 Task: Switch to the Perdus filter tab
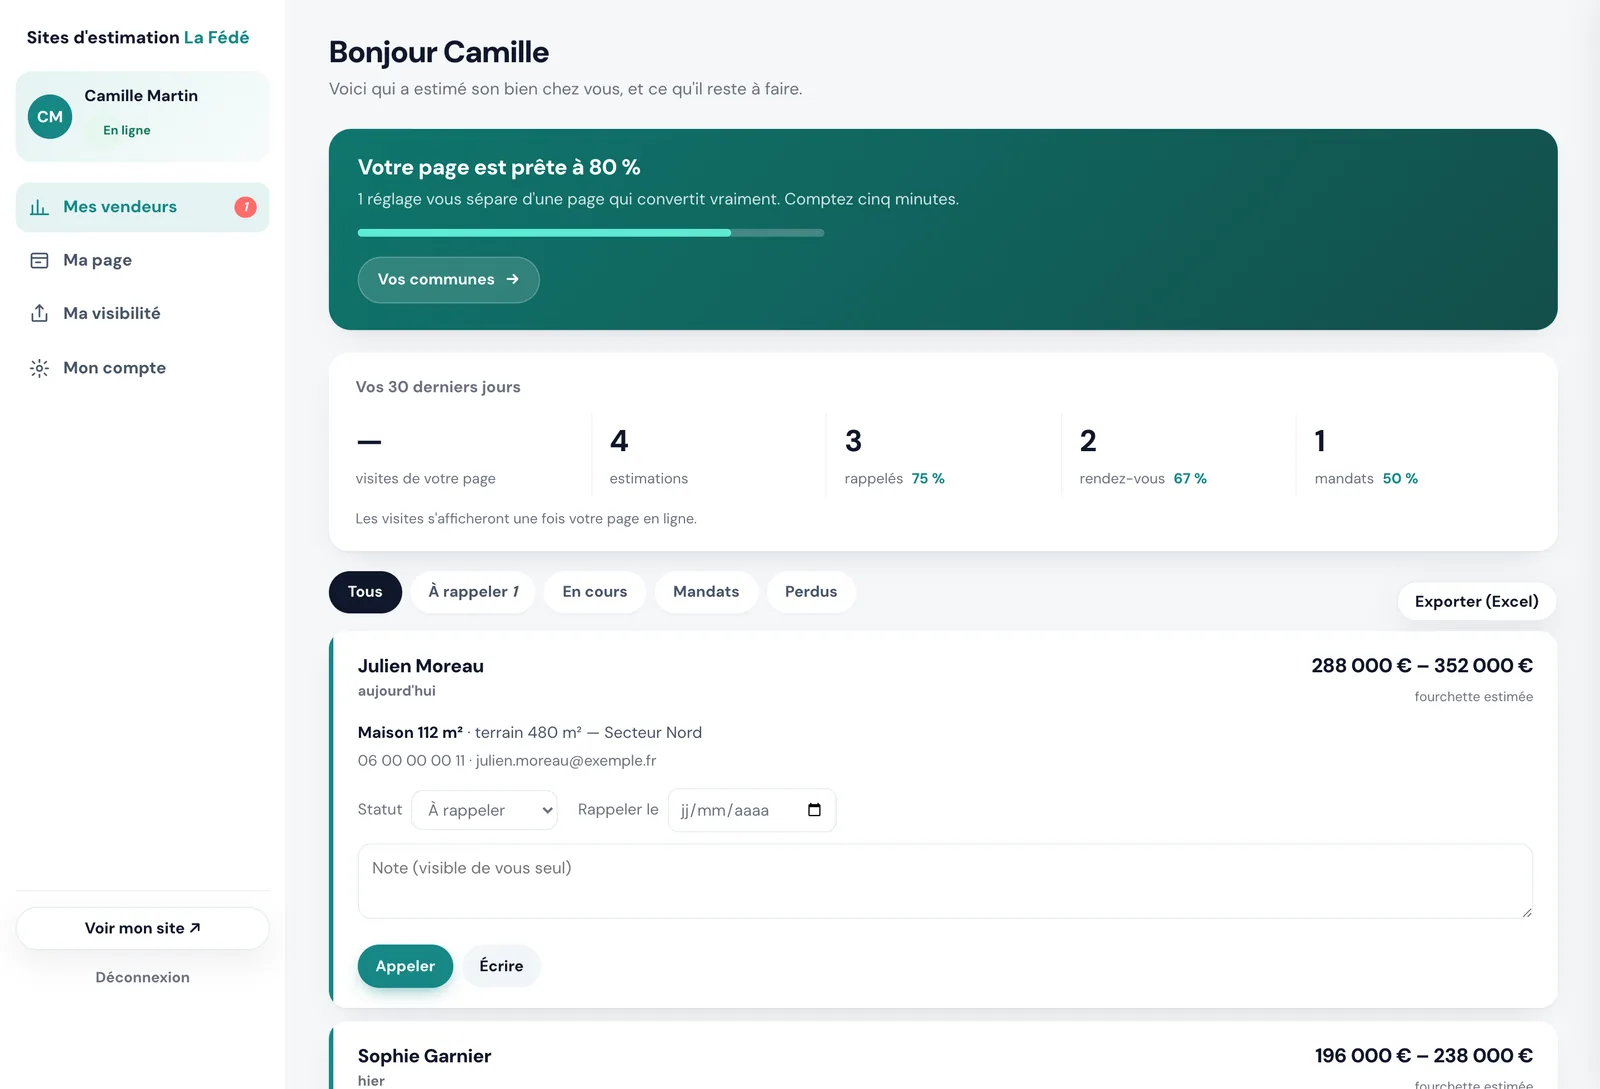click(x=811, y=592)
